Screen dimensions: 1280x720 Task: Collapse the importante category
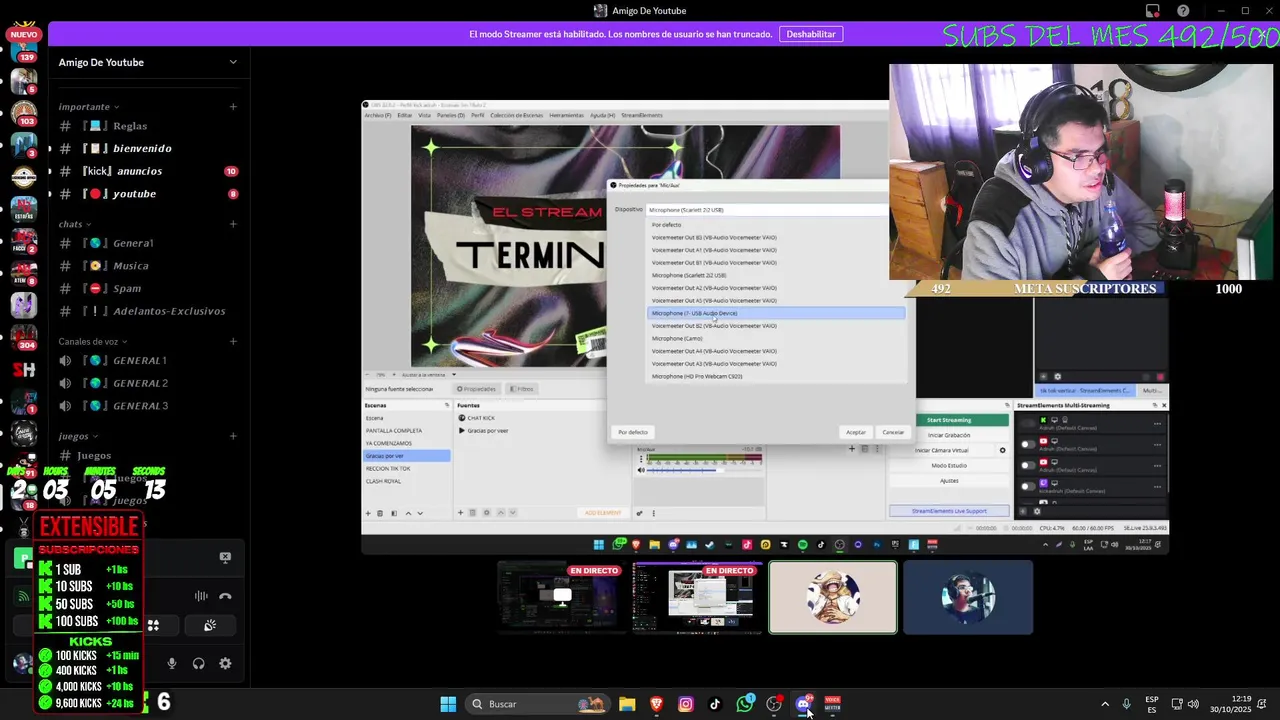point(88,106)
